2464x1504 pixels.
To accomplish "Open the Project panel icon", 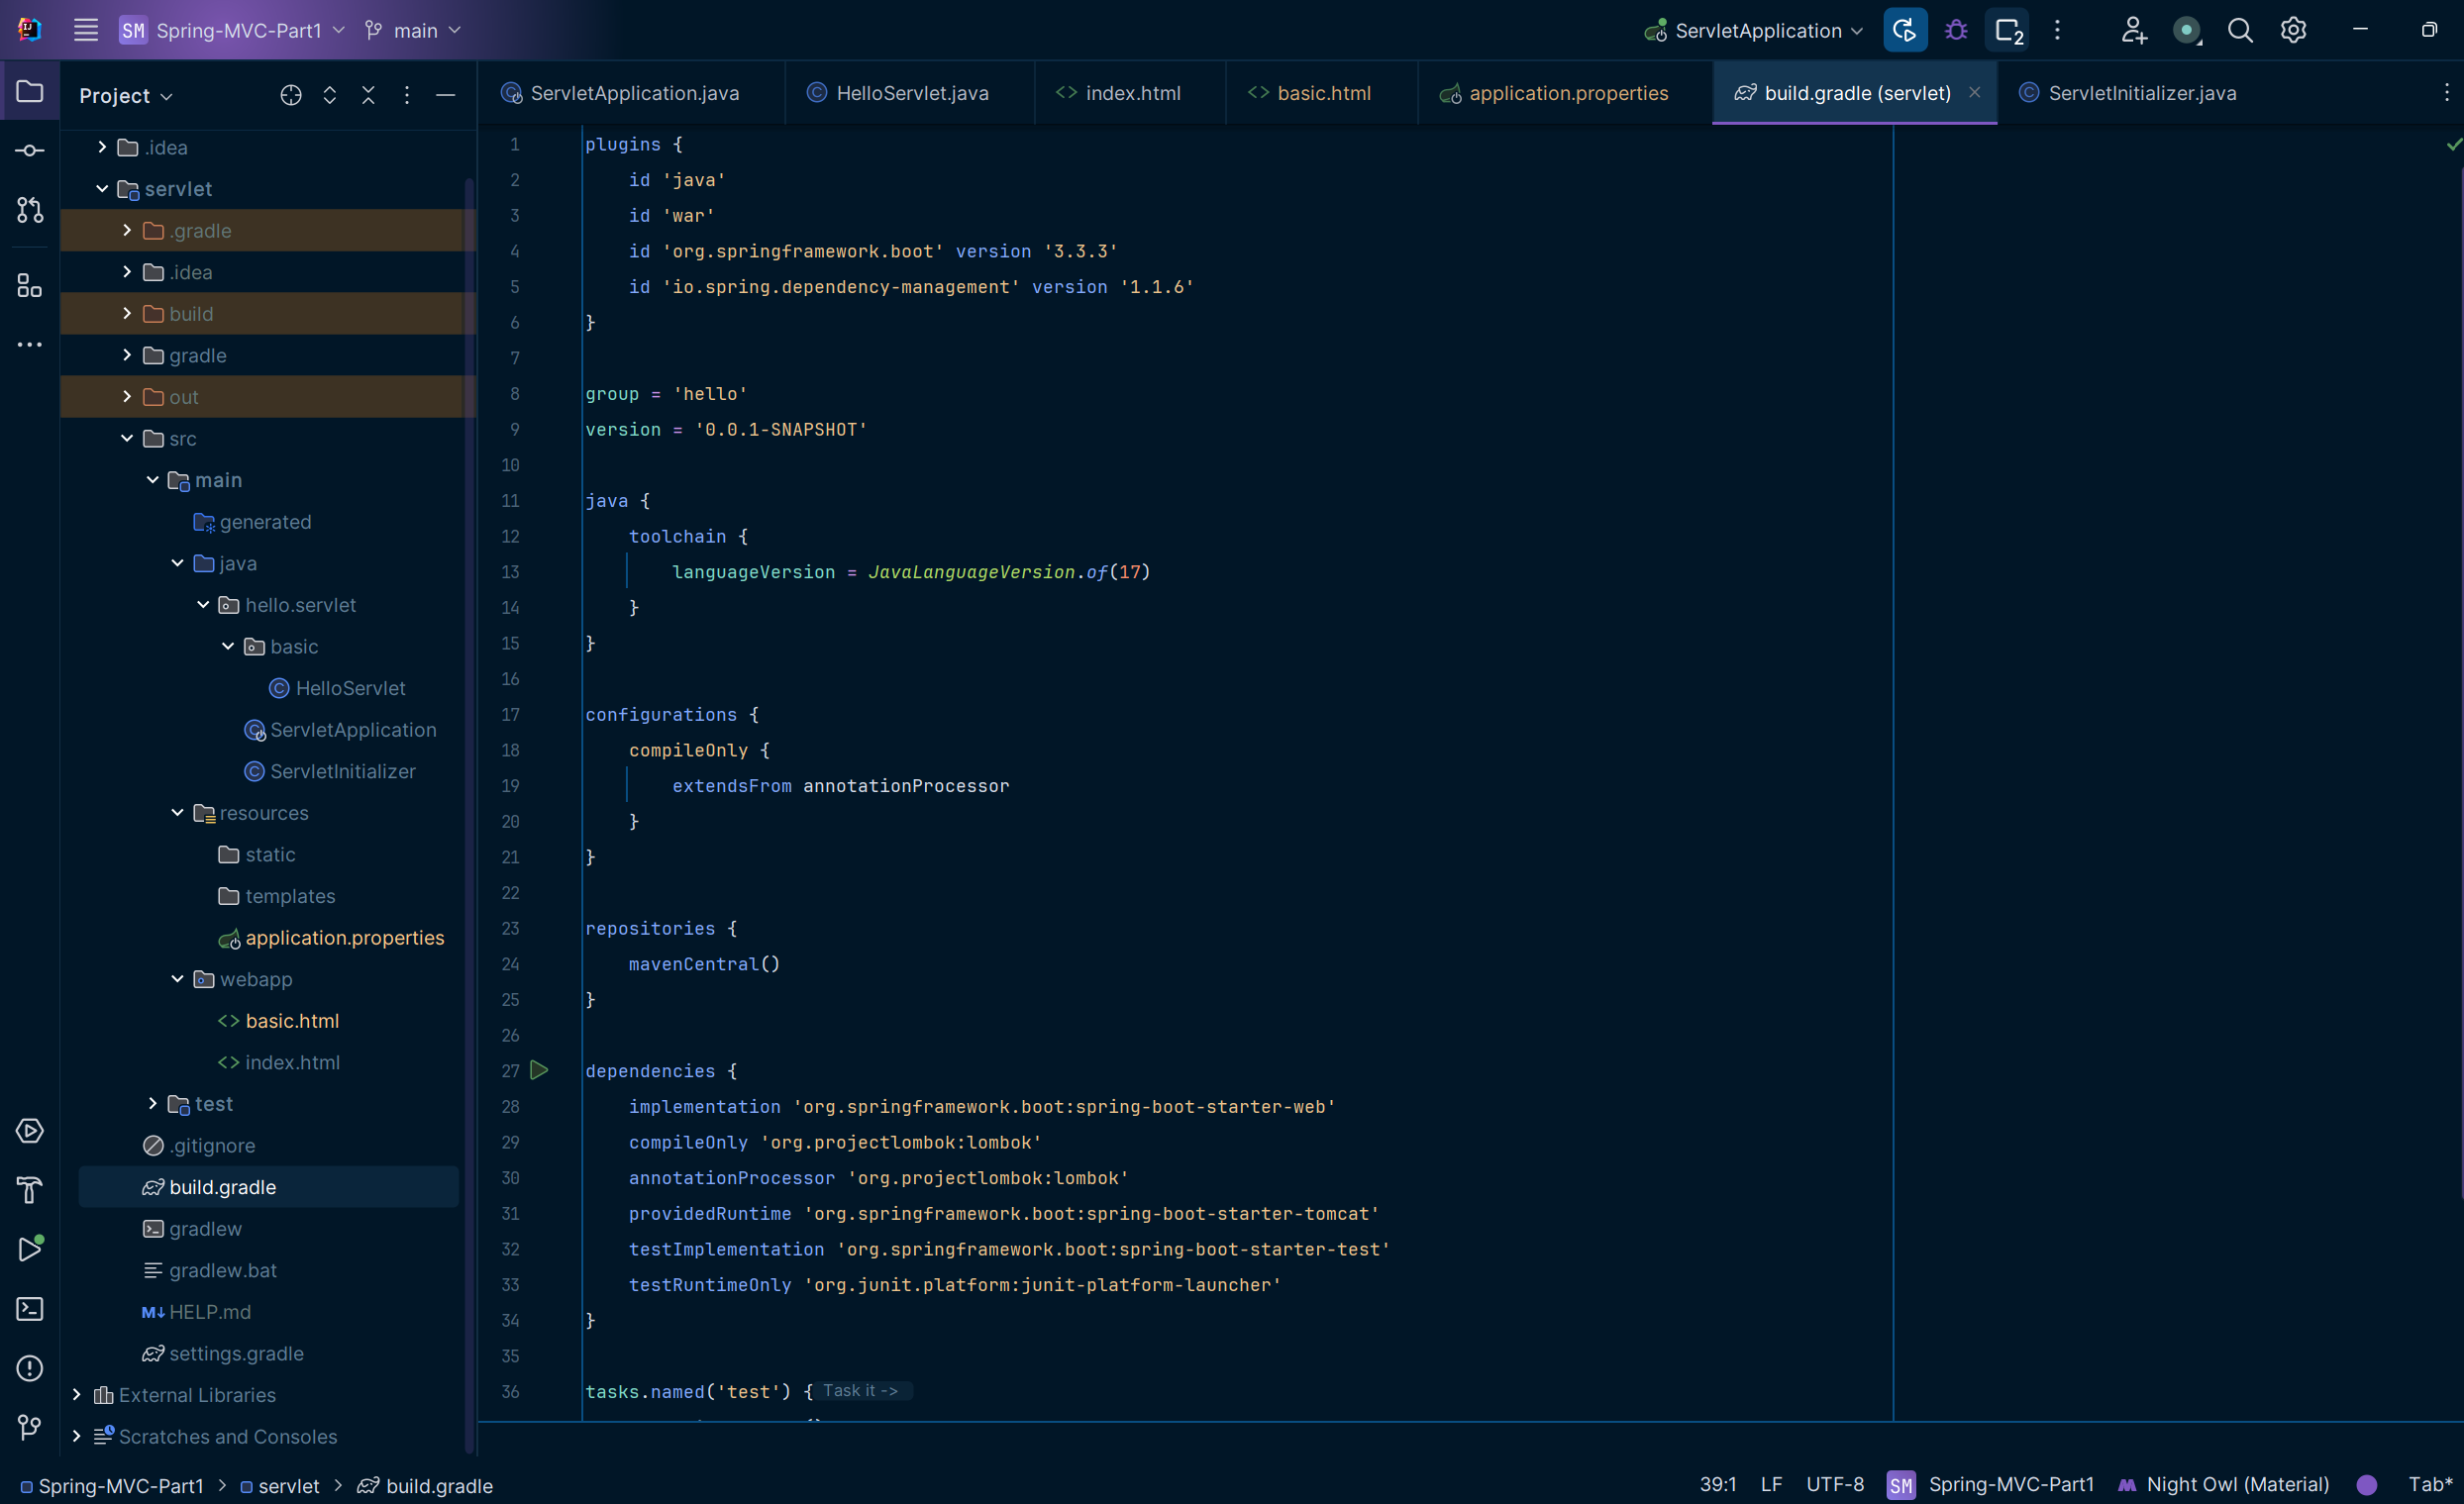I will click(x=34, y=97).
